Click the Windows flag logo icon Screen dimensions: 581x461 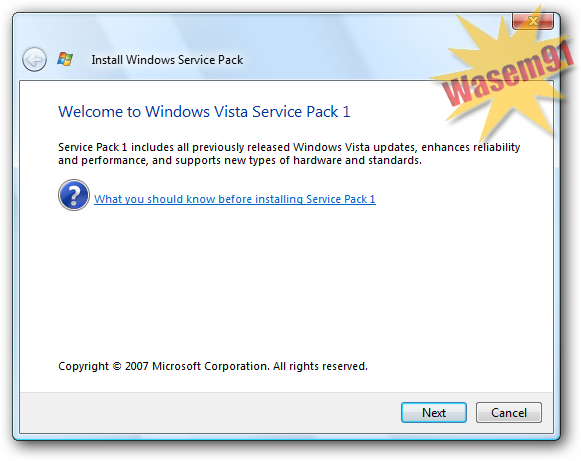(65, 59)
